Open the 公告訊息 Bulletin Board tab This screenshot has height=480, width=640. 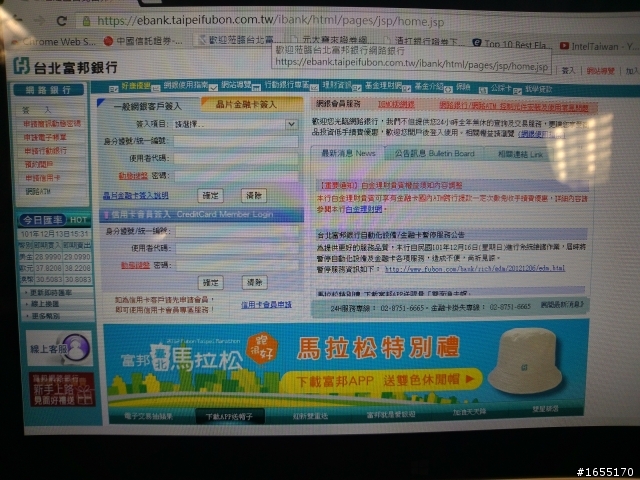pos(434,153)
